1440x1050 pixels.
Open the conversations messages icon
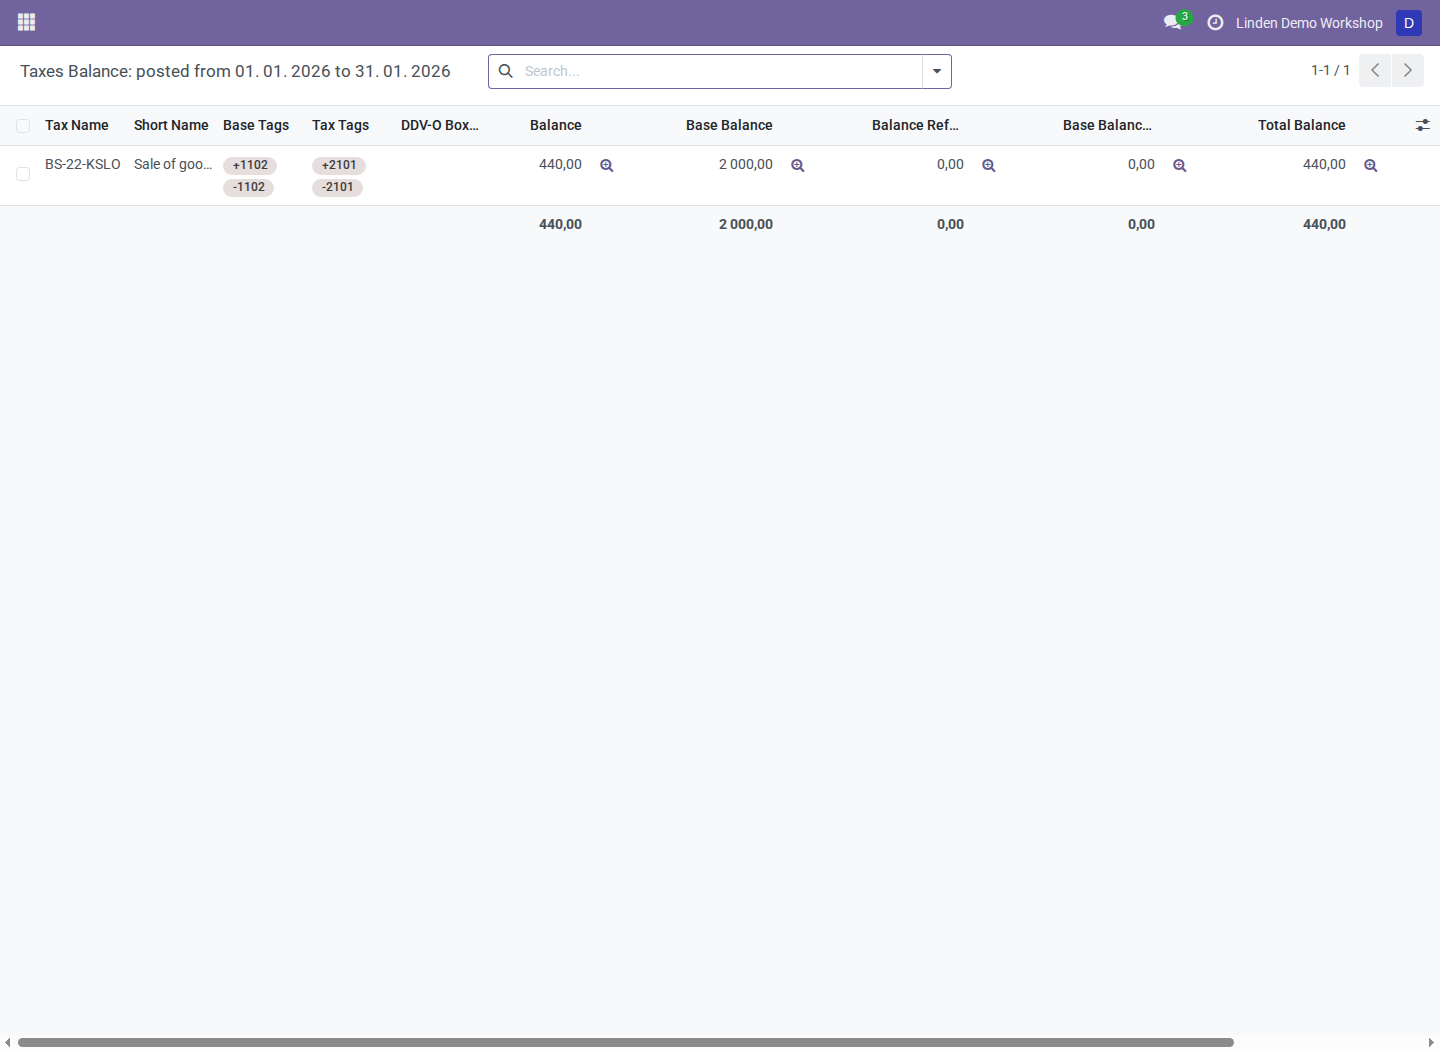pyautogui.click(x=1173, y=22)
